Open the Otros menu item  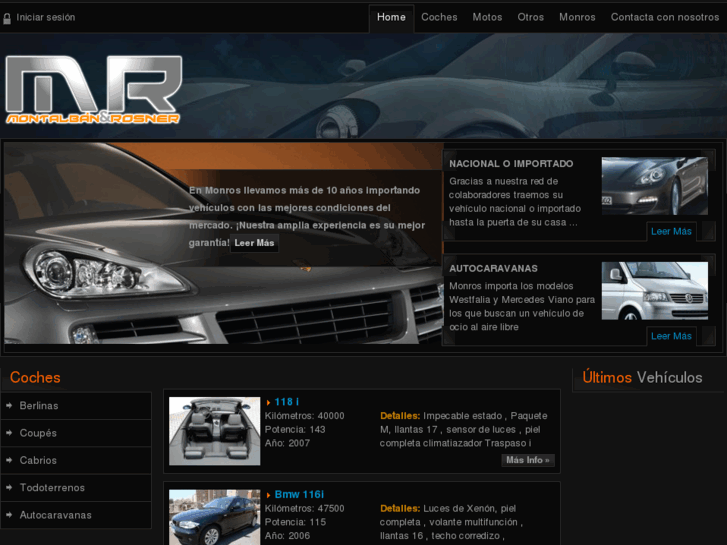[530, 18]
